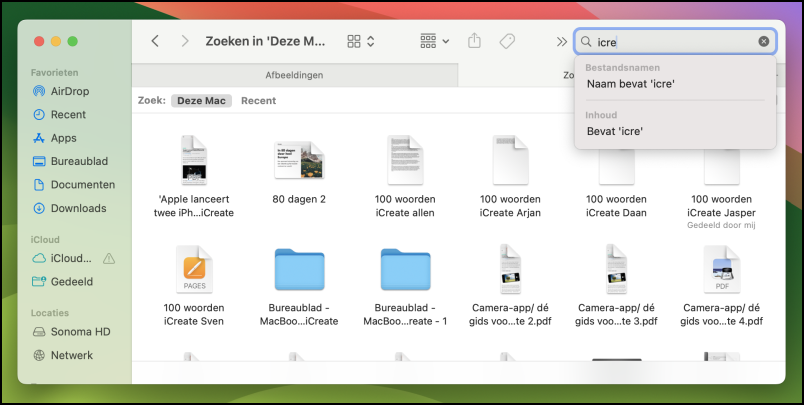Open the icon view grid switcher
804x405 pixels.
pyautogui.click(x=361, y=42)
